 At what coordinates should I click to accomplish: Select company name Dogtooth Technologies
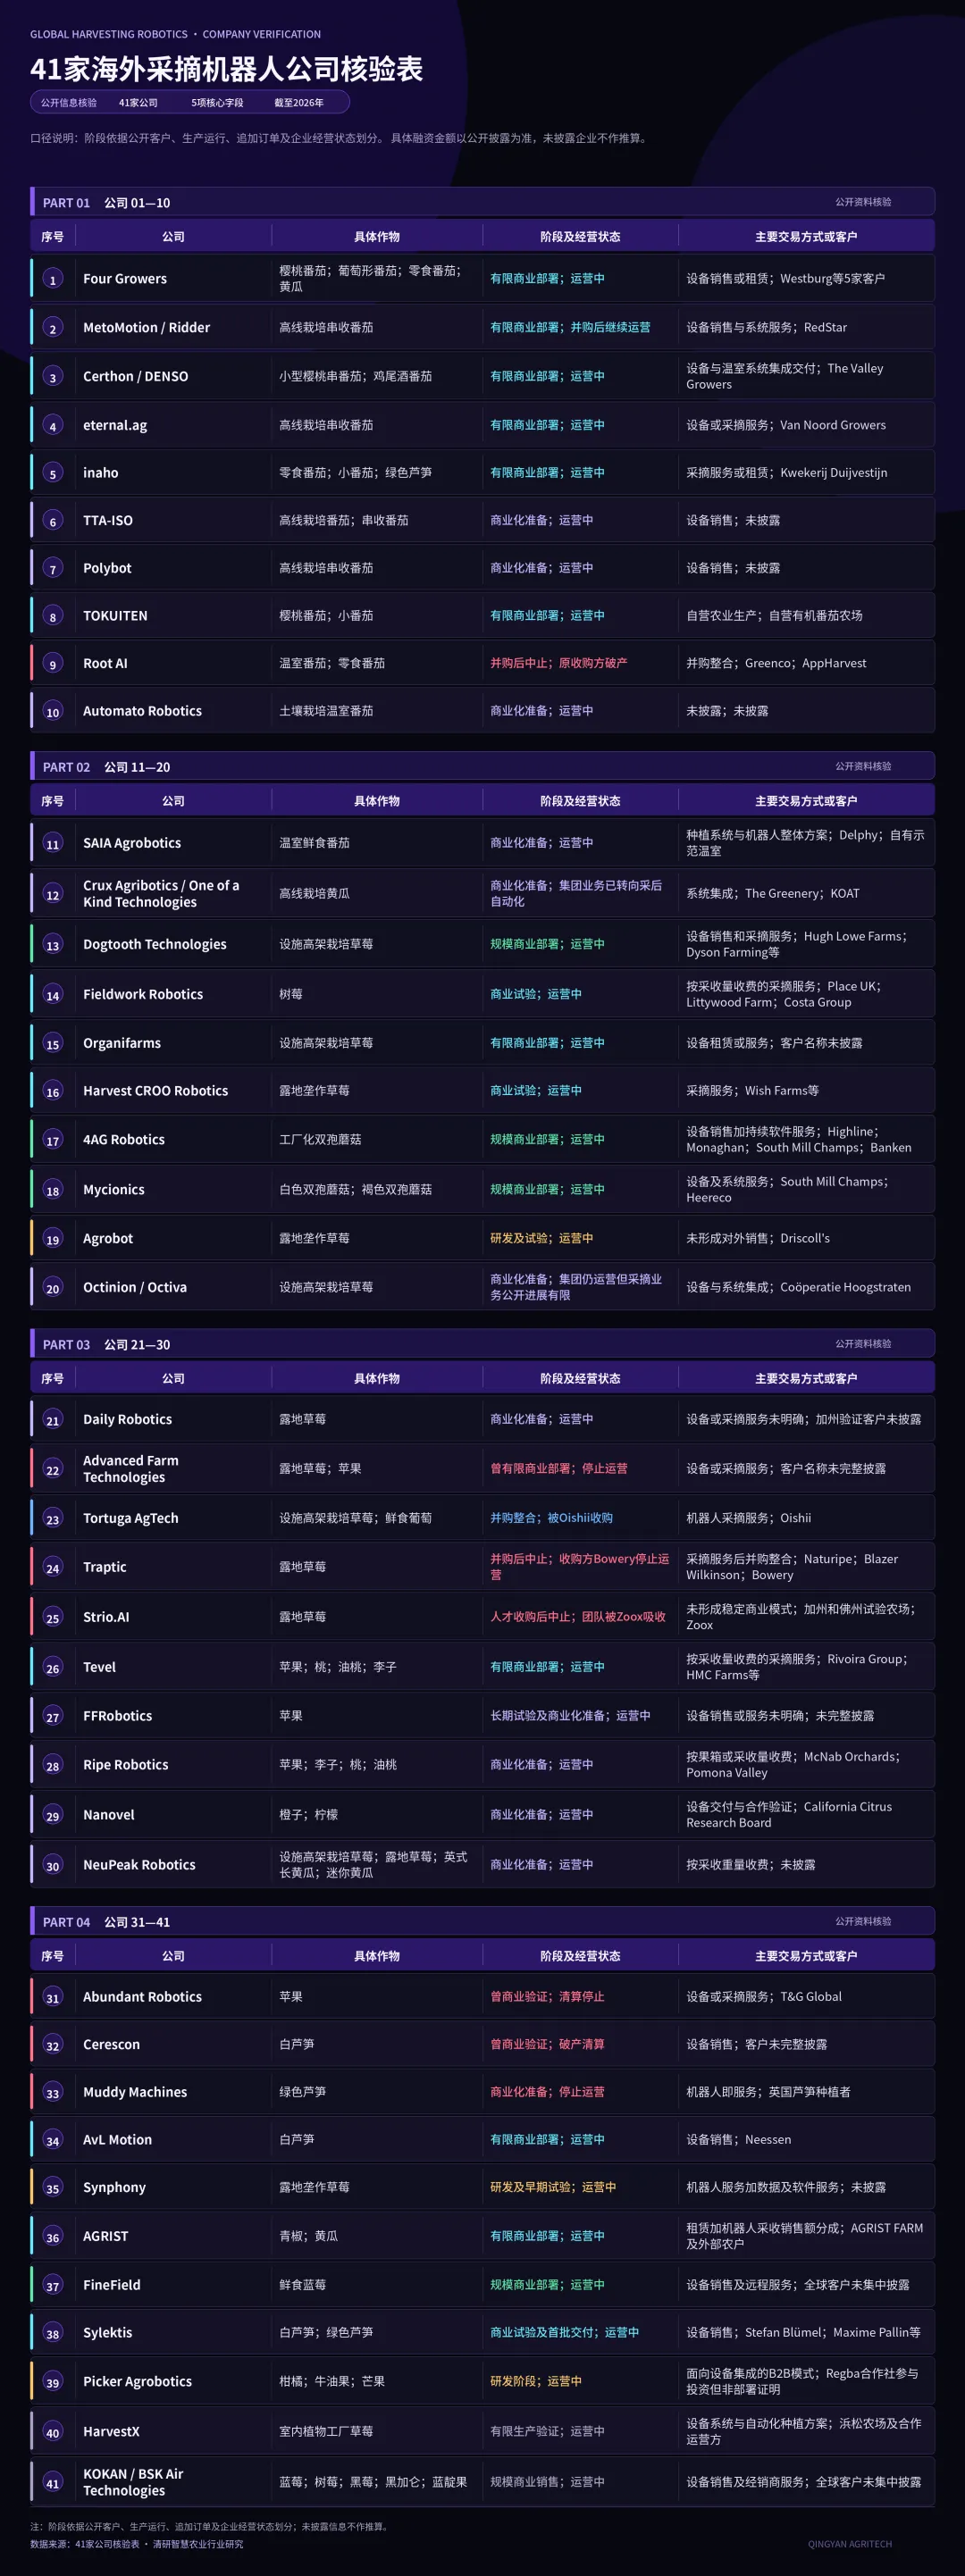click(155, 945)
